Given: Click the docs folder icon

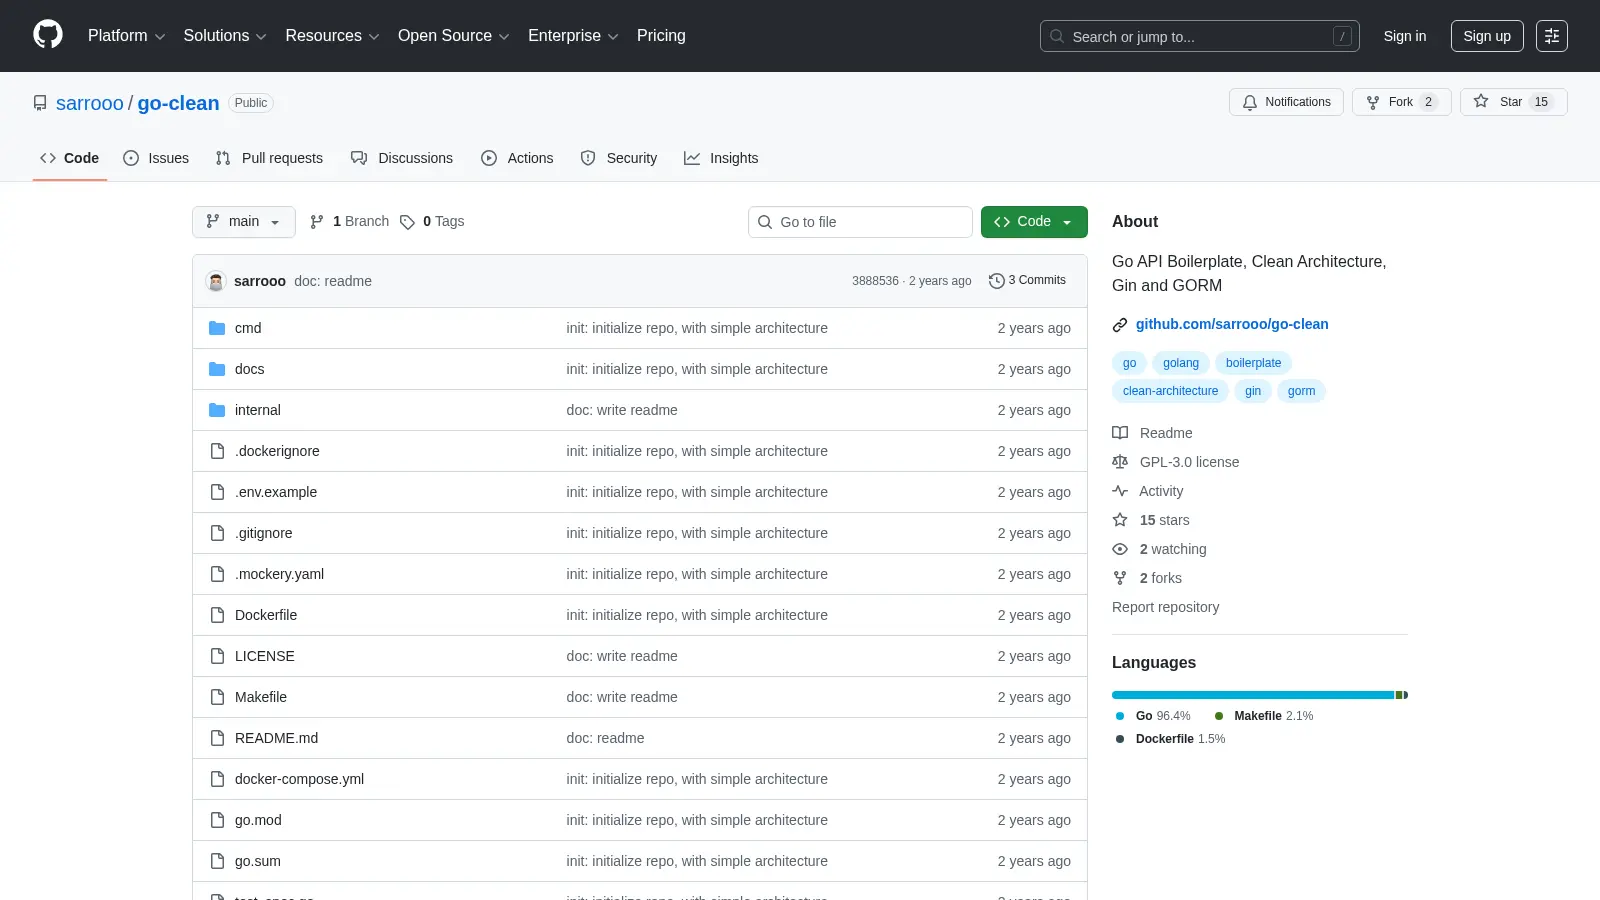Looking at the screenshot, I should (x=217, y=369).
